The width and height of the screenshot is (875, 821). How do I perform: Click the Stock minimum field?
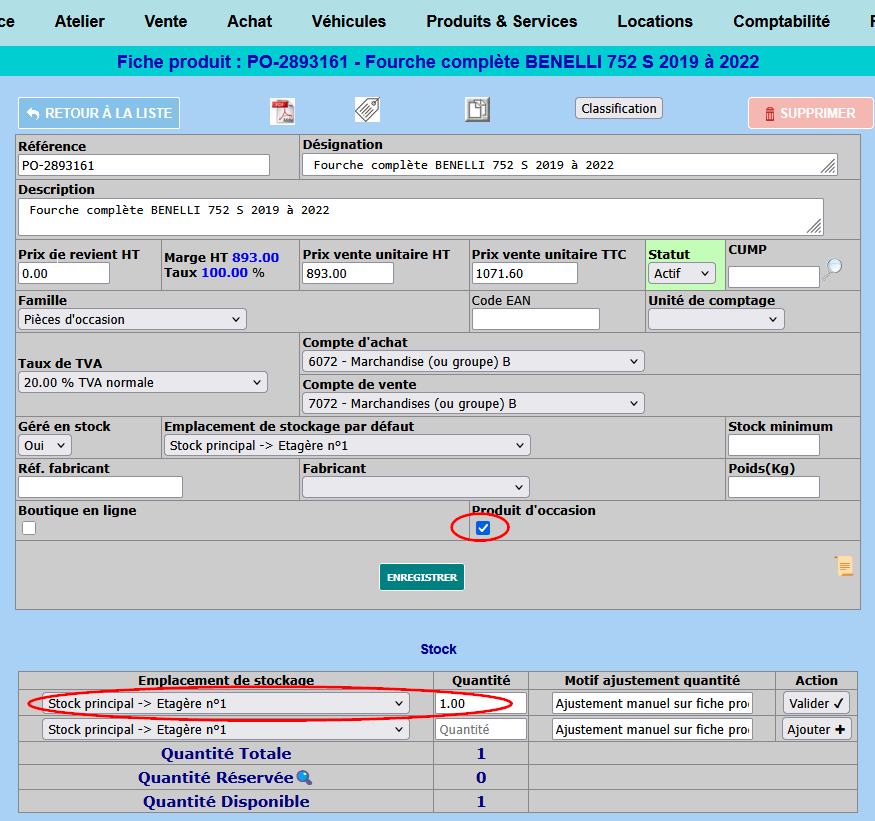pos(773,445)
